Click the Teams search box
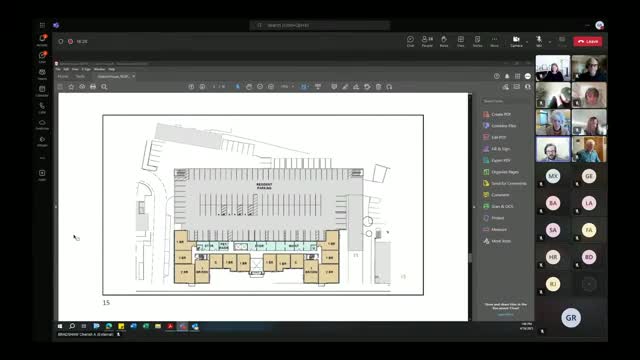The height and width of the screenshot is (360, 640). [320, 25]
